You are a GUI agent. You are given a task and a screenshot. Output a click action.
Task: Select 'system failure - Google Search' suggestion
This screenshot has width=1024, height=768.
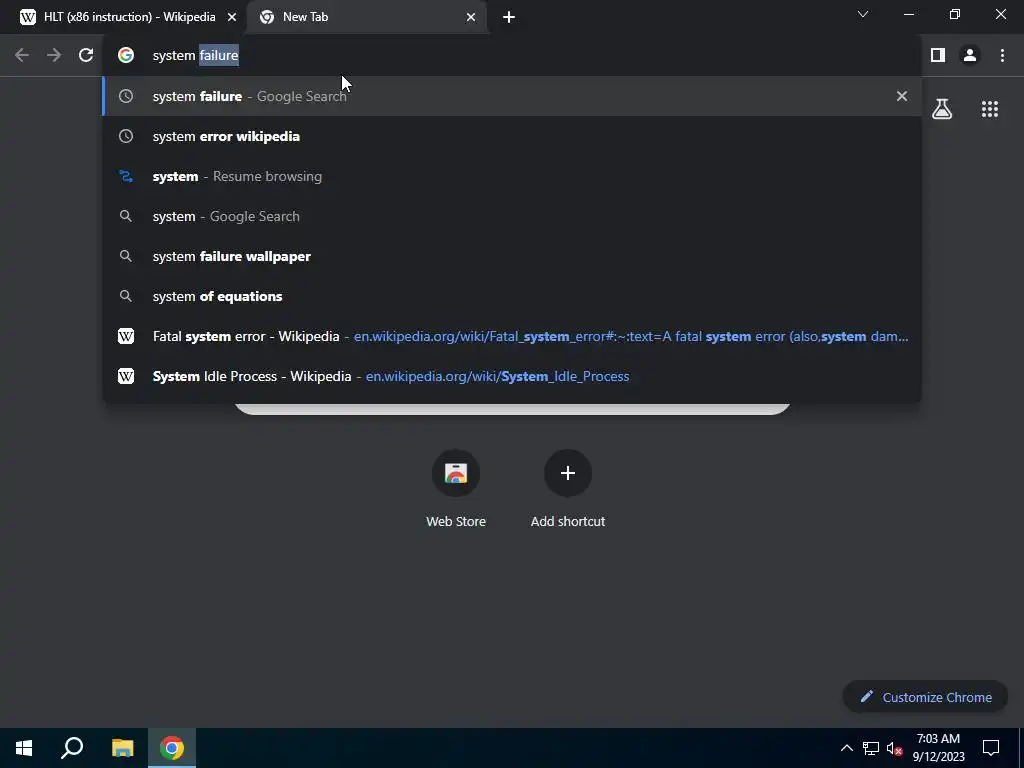(512, 96)
